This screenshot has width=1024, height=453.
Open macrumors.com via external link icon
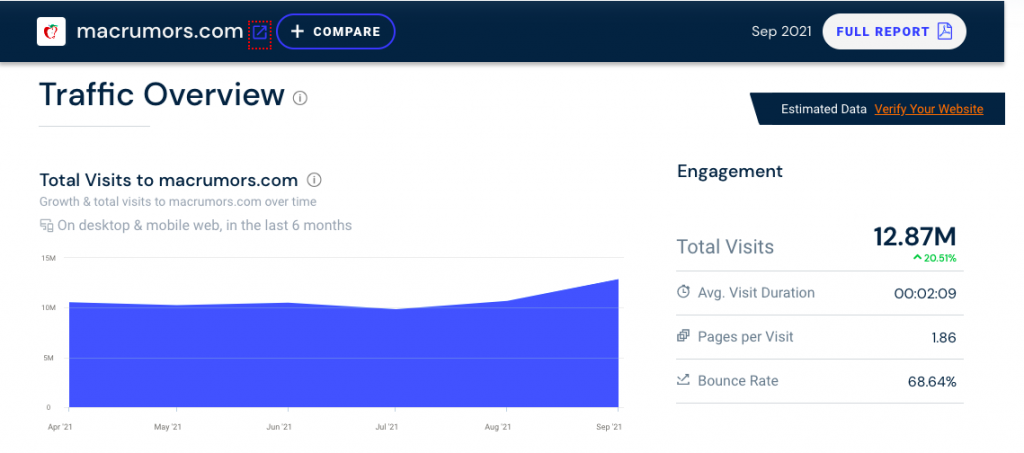pyautogui.click(x=259, y=32)
